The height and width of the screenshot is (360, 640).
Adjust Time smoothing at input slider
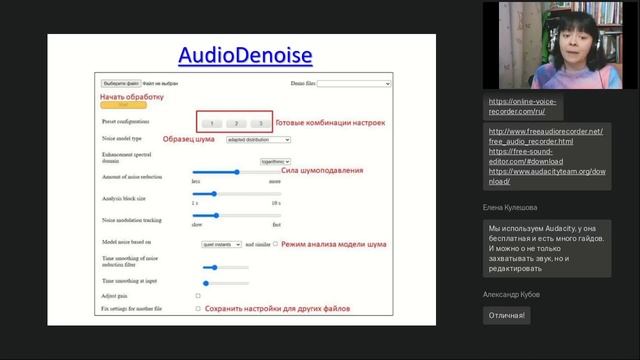coord(226,283)
